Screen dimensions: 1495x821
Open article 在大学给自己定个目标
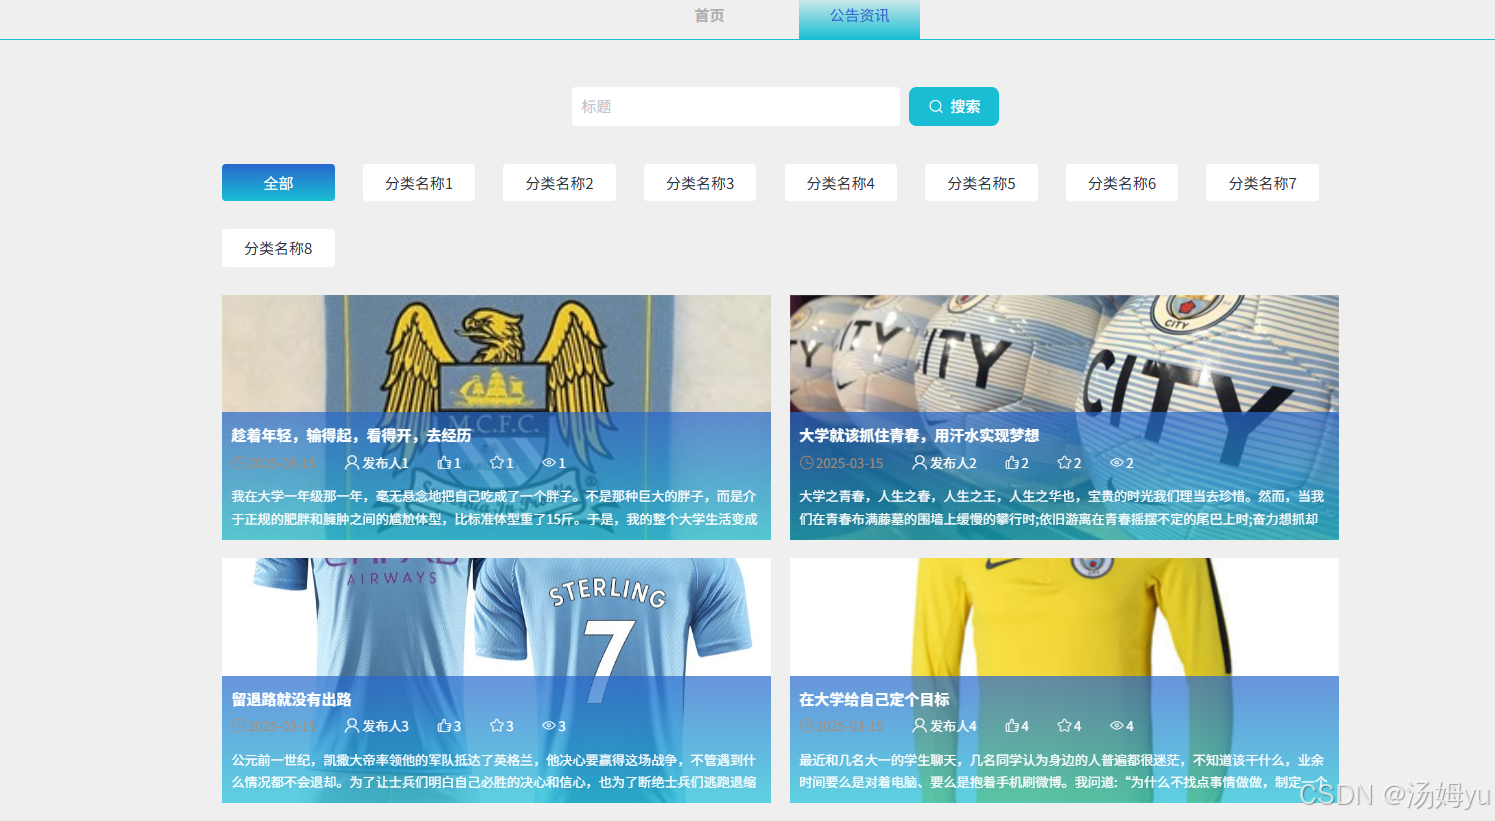coord(874,699)
